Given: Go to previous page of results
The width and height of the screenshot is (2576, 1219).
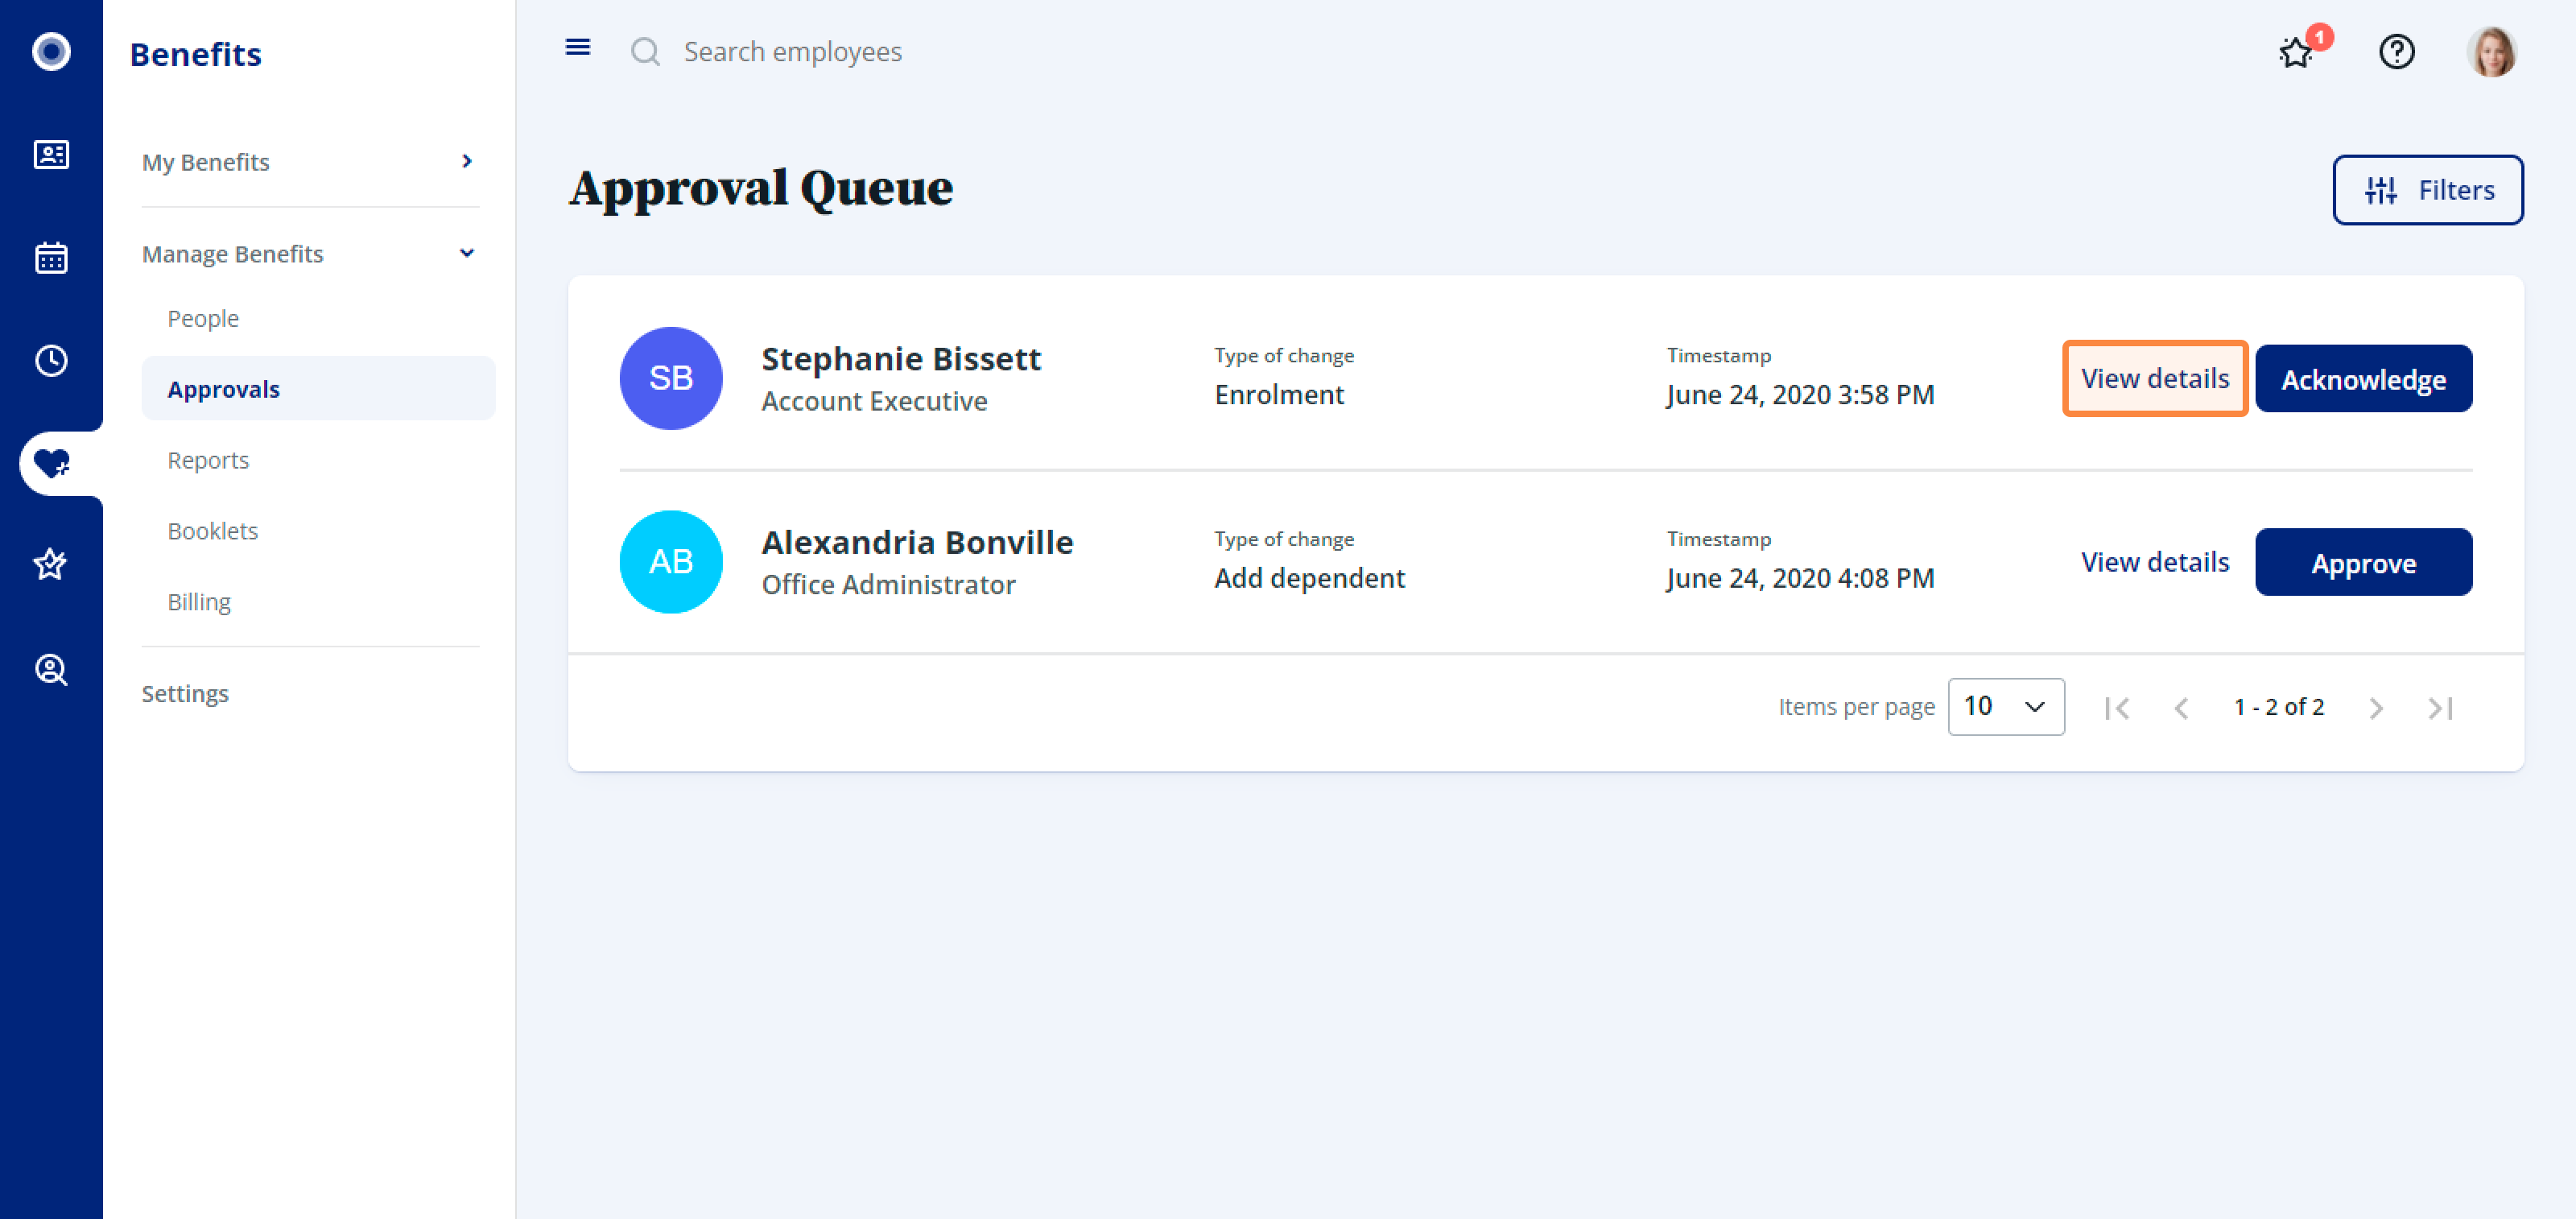Looking at the screenshot, I should click(2181, 708).
